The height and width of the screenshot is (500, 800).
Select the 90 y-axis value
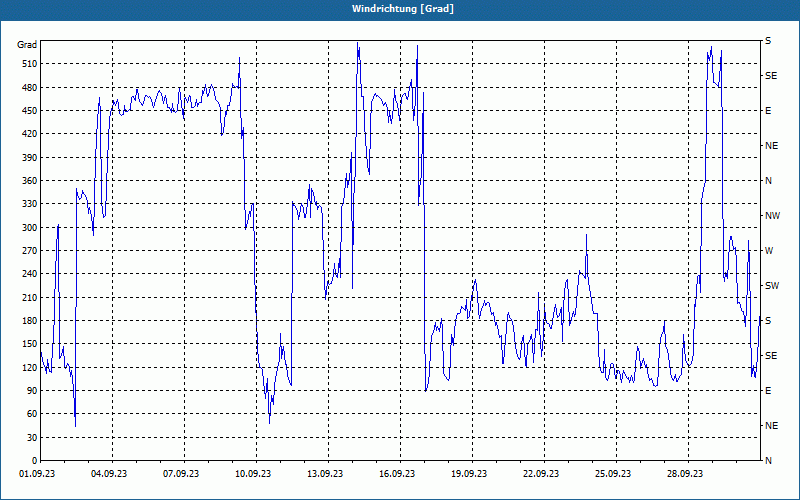(32, 391)
